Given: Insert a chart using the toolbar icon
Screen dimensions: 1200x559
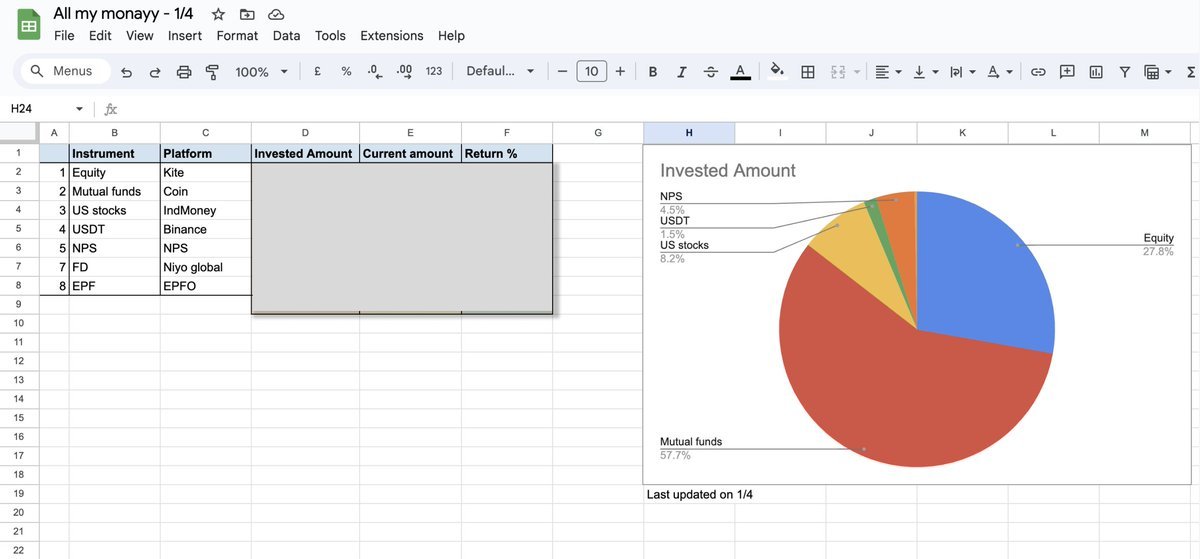Looking at the screenshot, I should [1096, 72].
